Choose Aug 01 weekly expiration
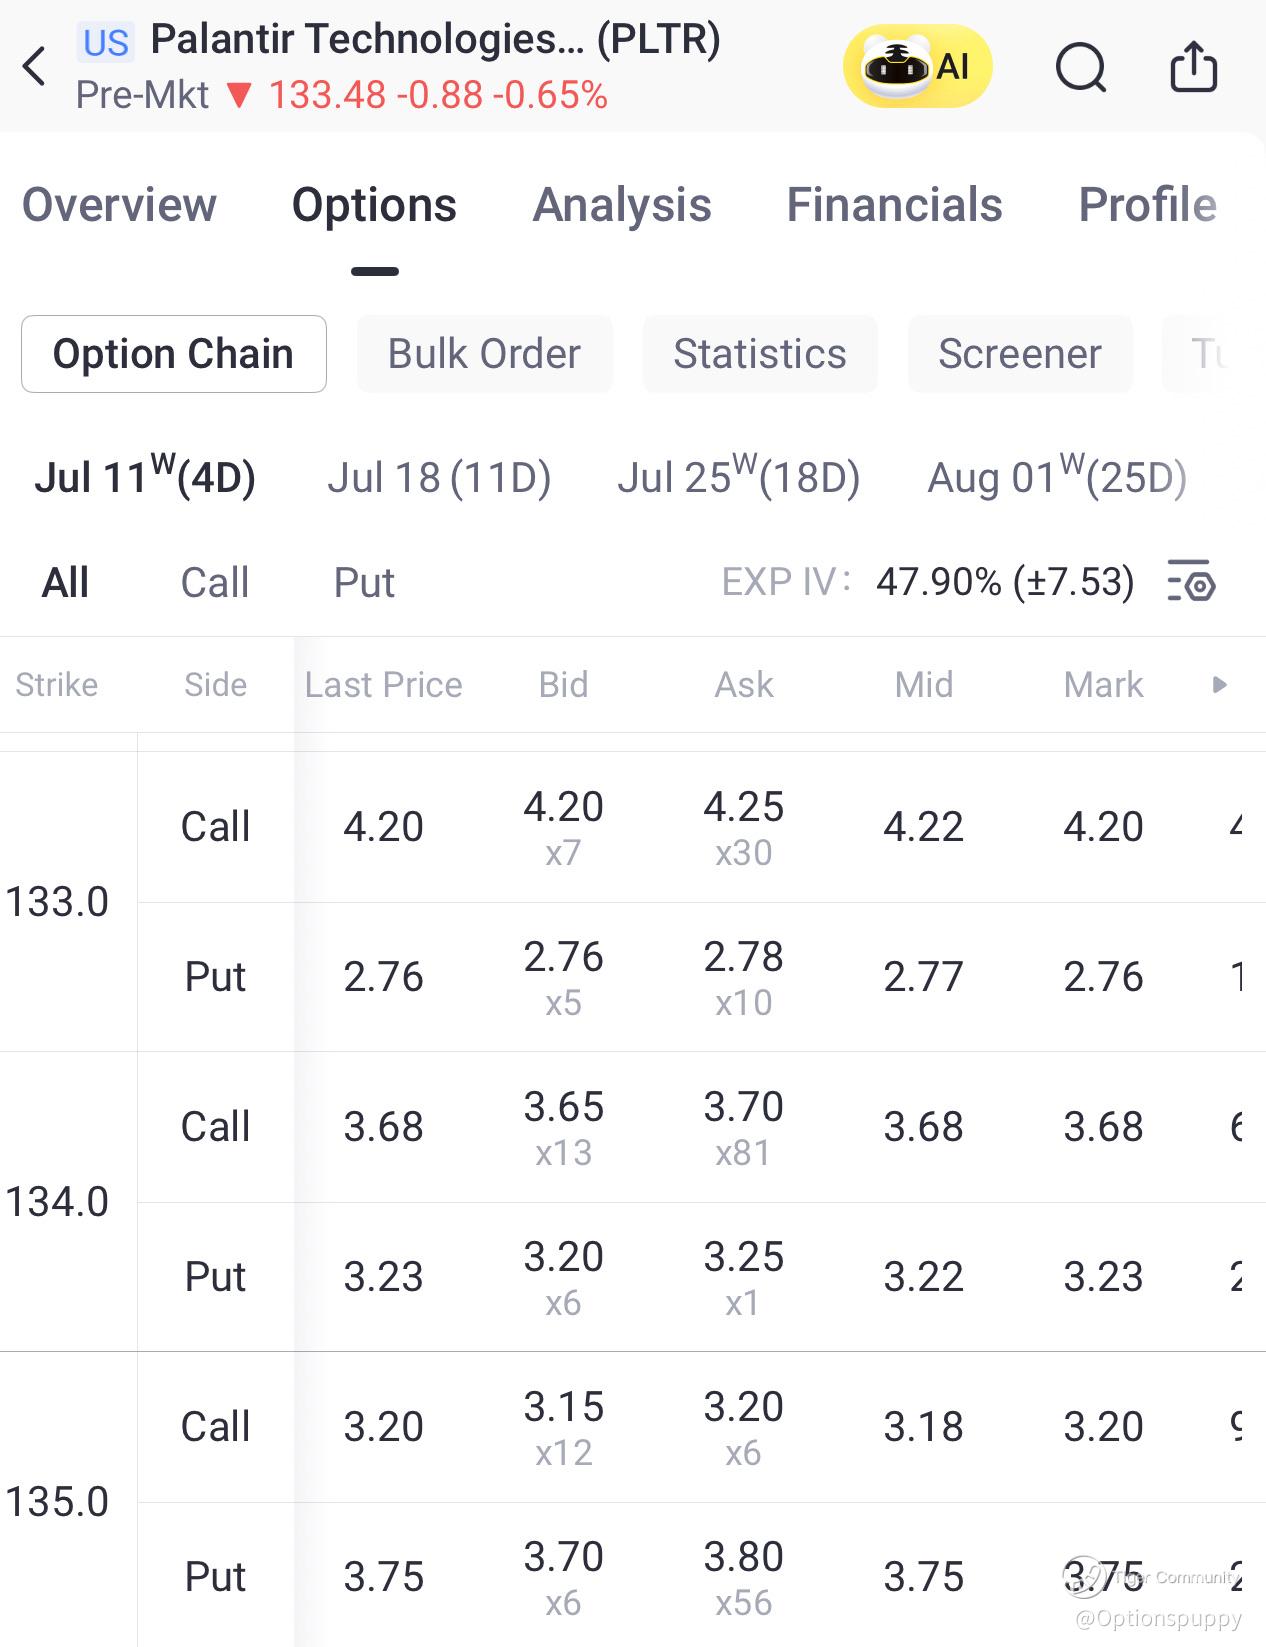1266x1647 pixels. pos(1056,478)
